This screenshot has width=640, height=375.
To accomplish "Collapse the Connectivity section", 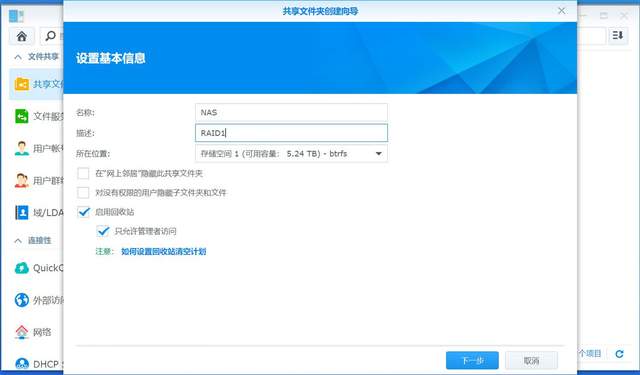I will click(x=18, y=241).
